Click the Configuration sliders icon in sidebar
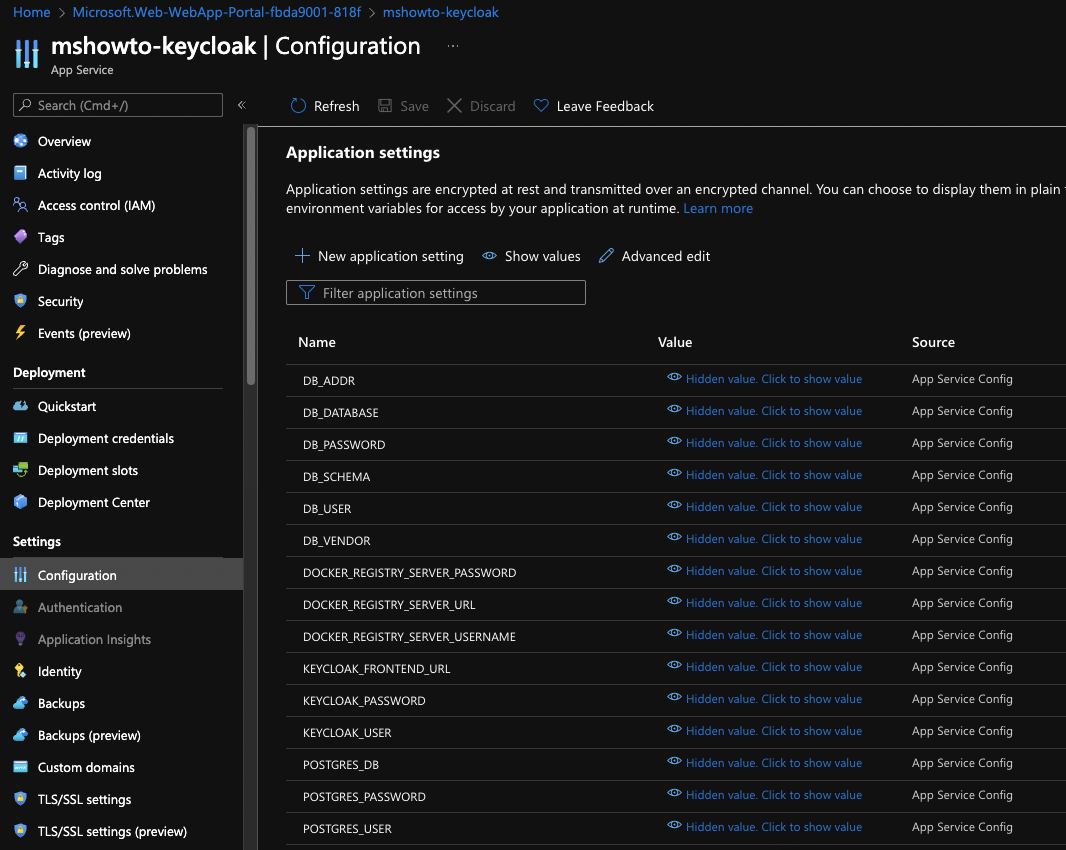Screen dimensions: 1066x850 [x=20, y=575]
